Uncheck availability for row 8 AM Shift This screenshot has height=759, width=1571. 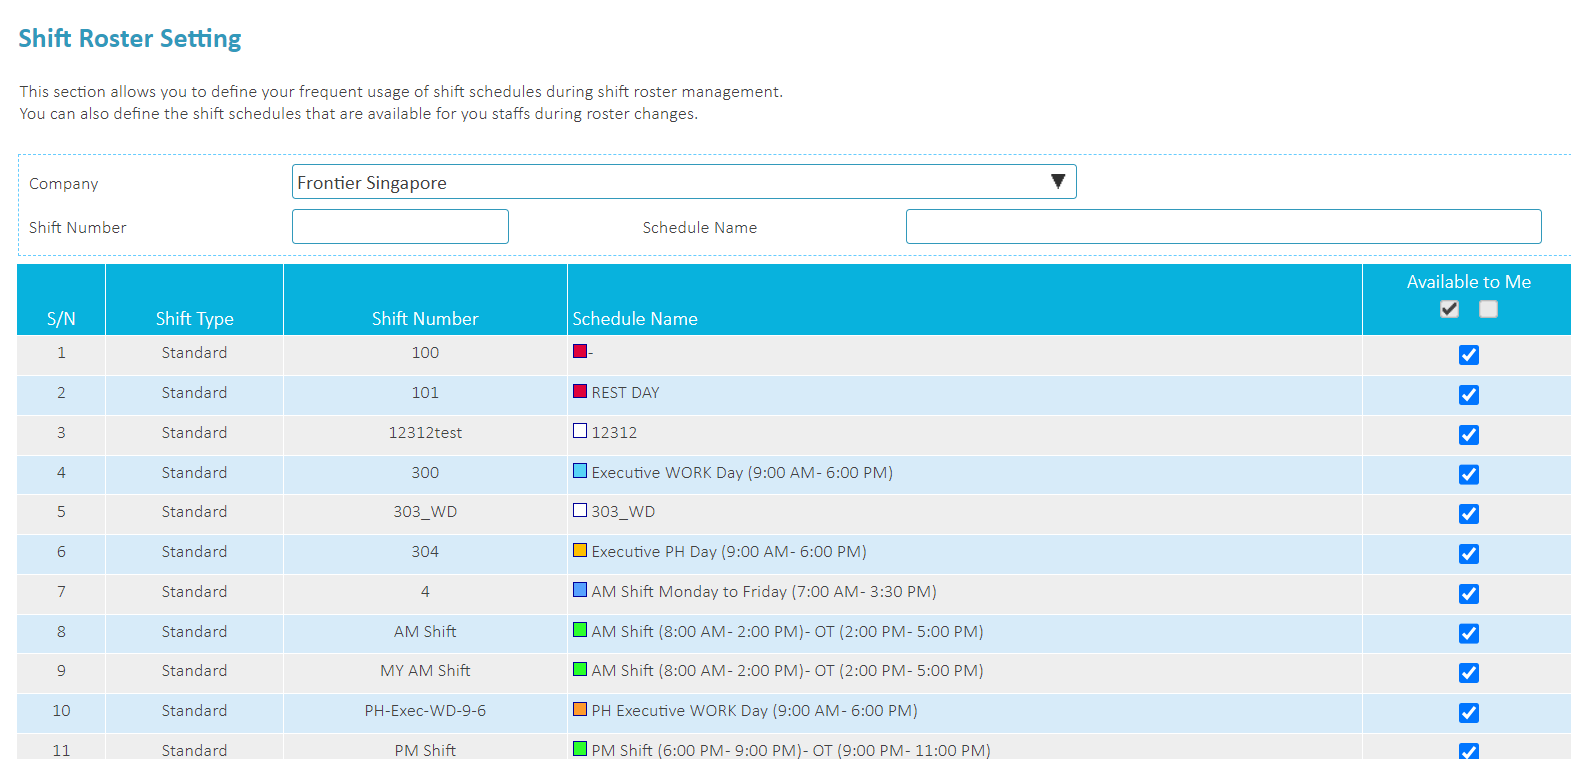click(1468, 634)
